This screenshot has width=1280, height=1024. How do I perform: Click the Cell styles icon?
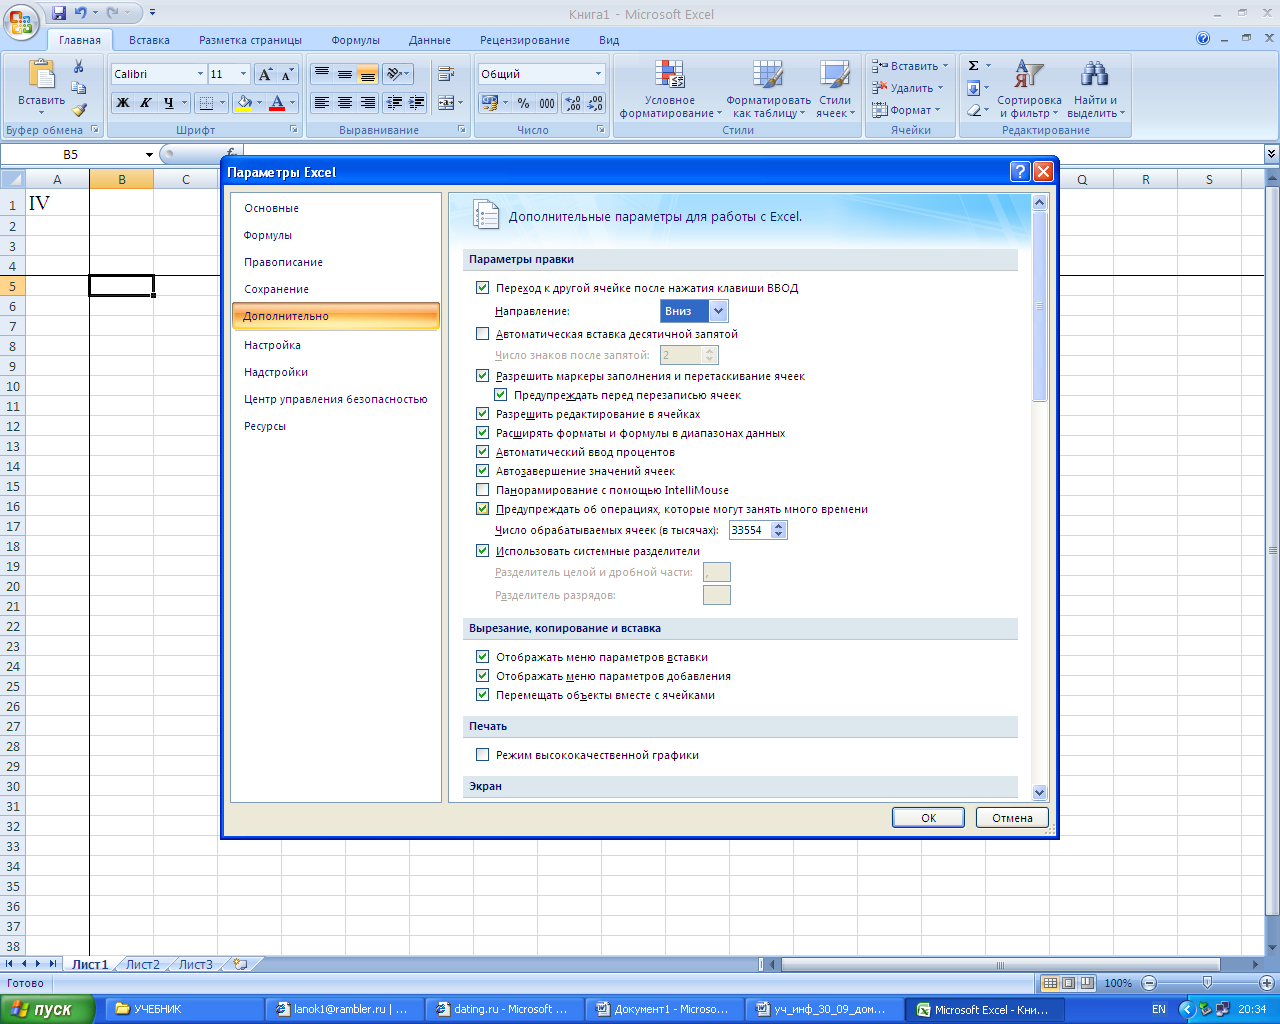point(834,75)
